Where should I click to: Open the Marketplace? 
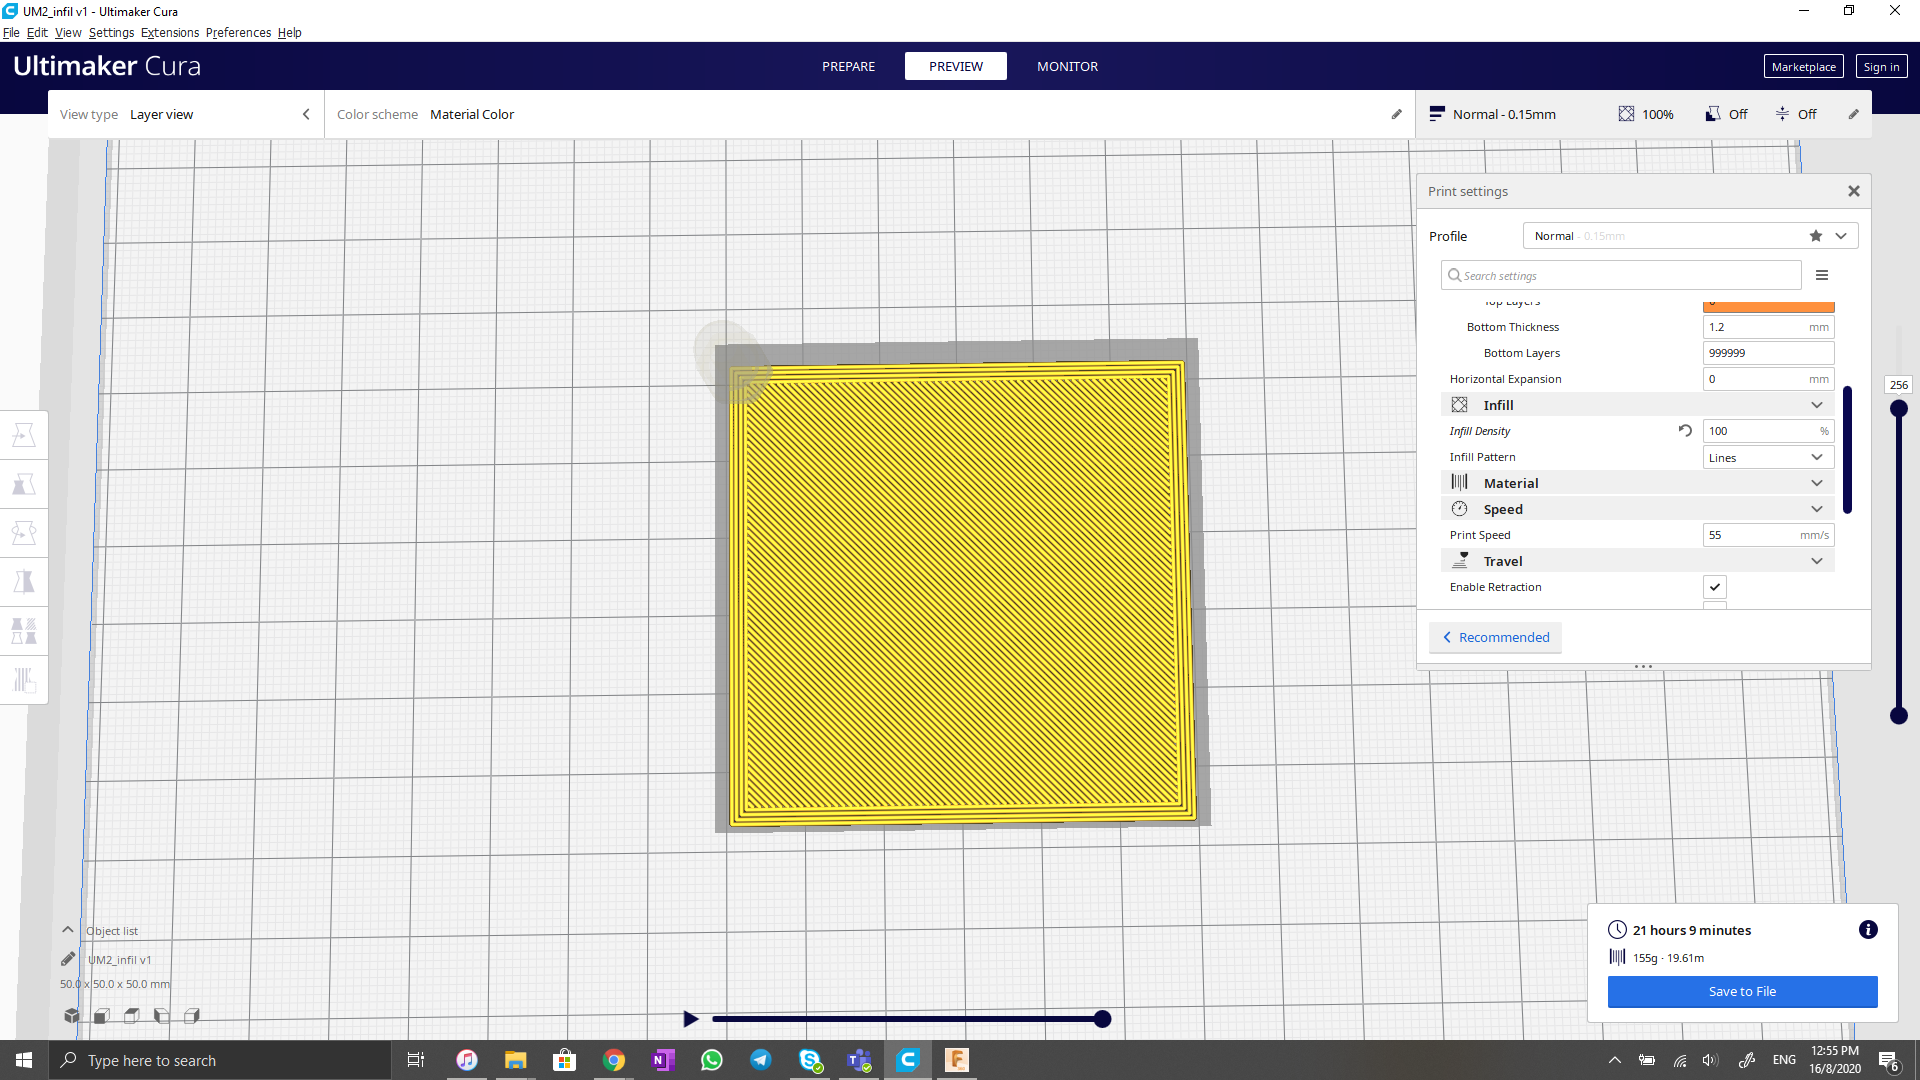1803,67
